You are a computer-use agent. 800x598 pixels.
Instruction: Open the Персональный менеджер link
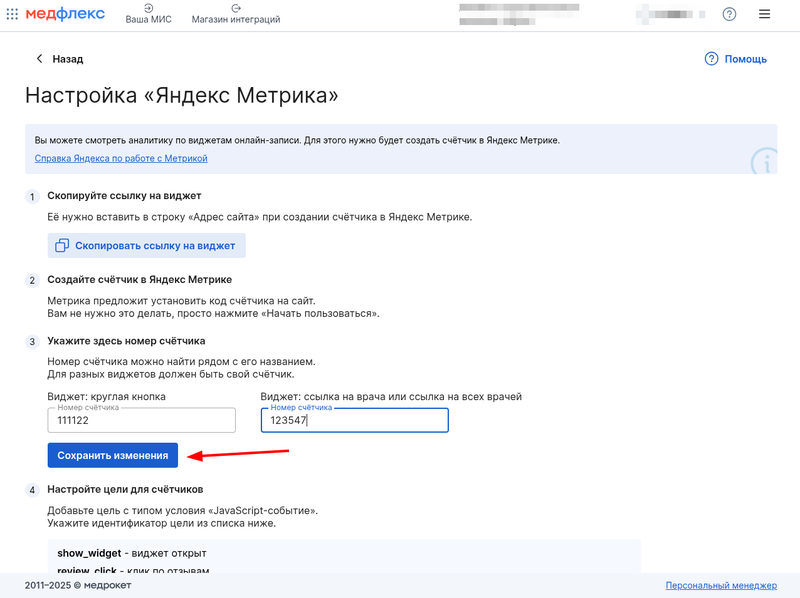721,585
